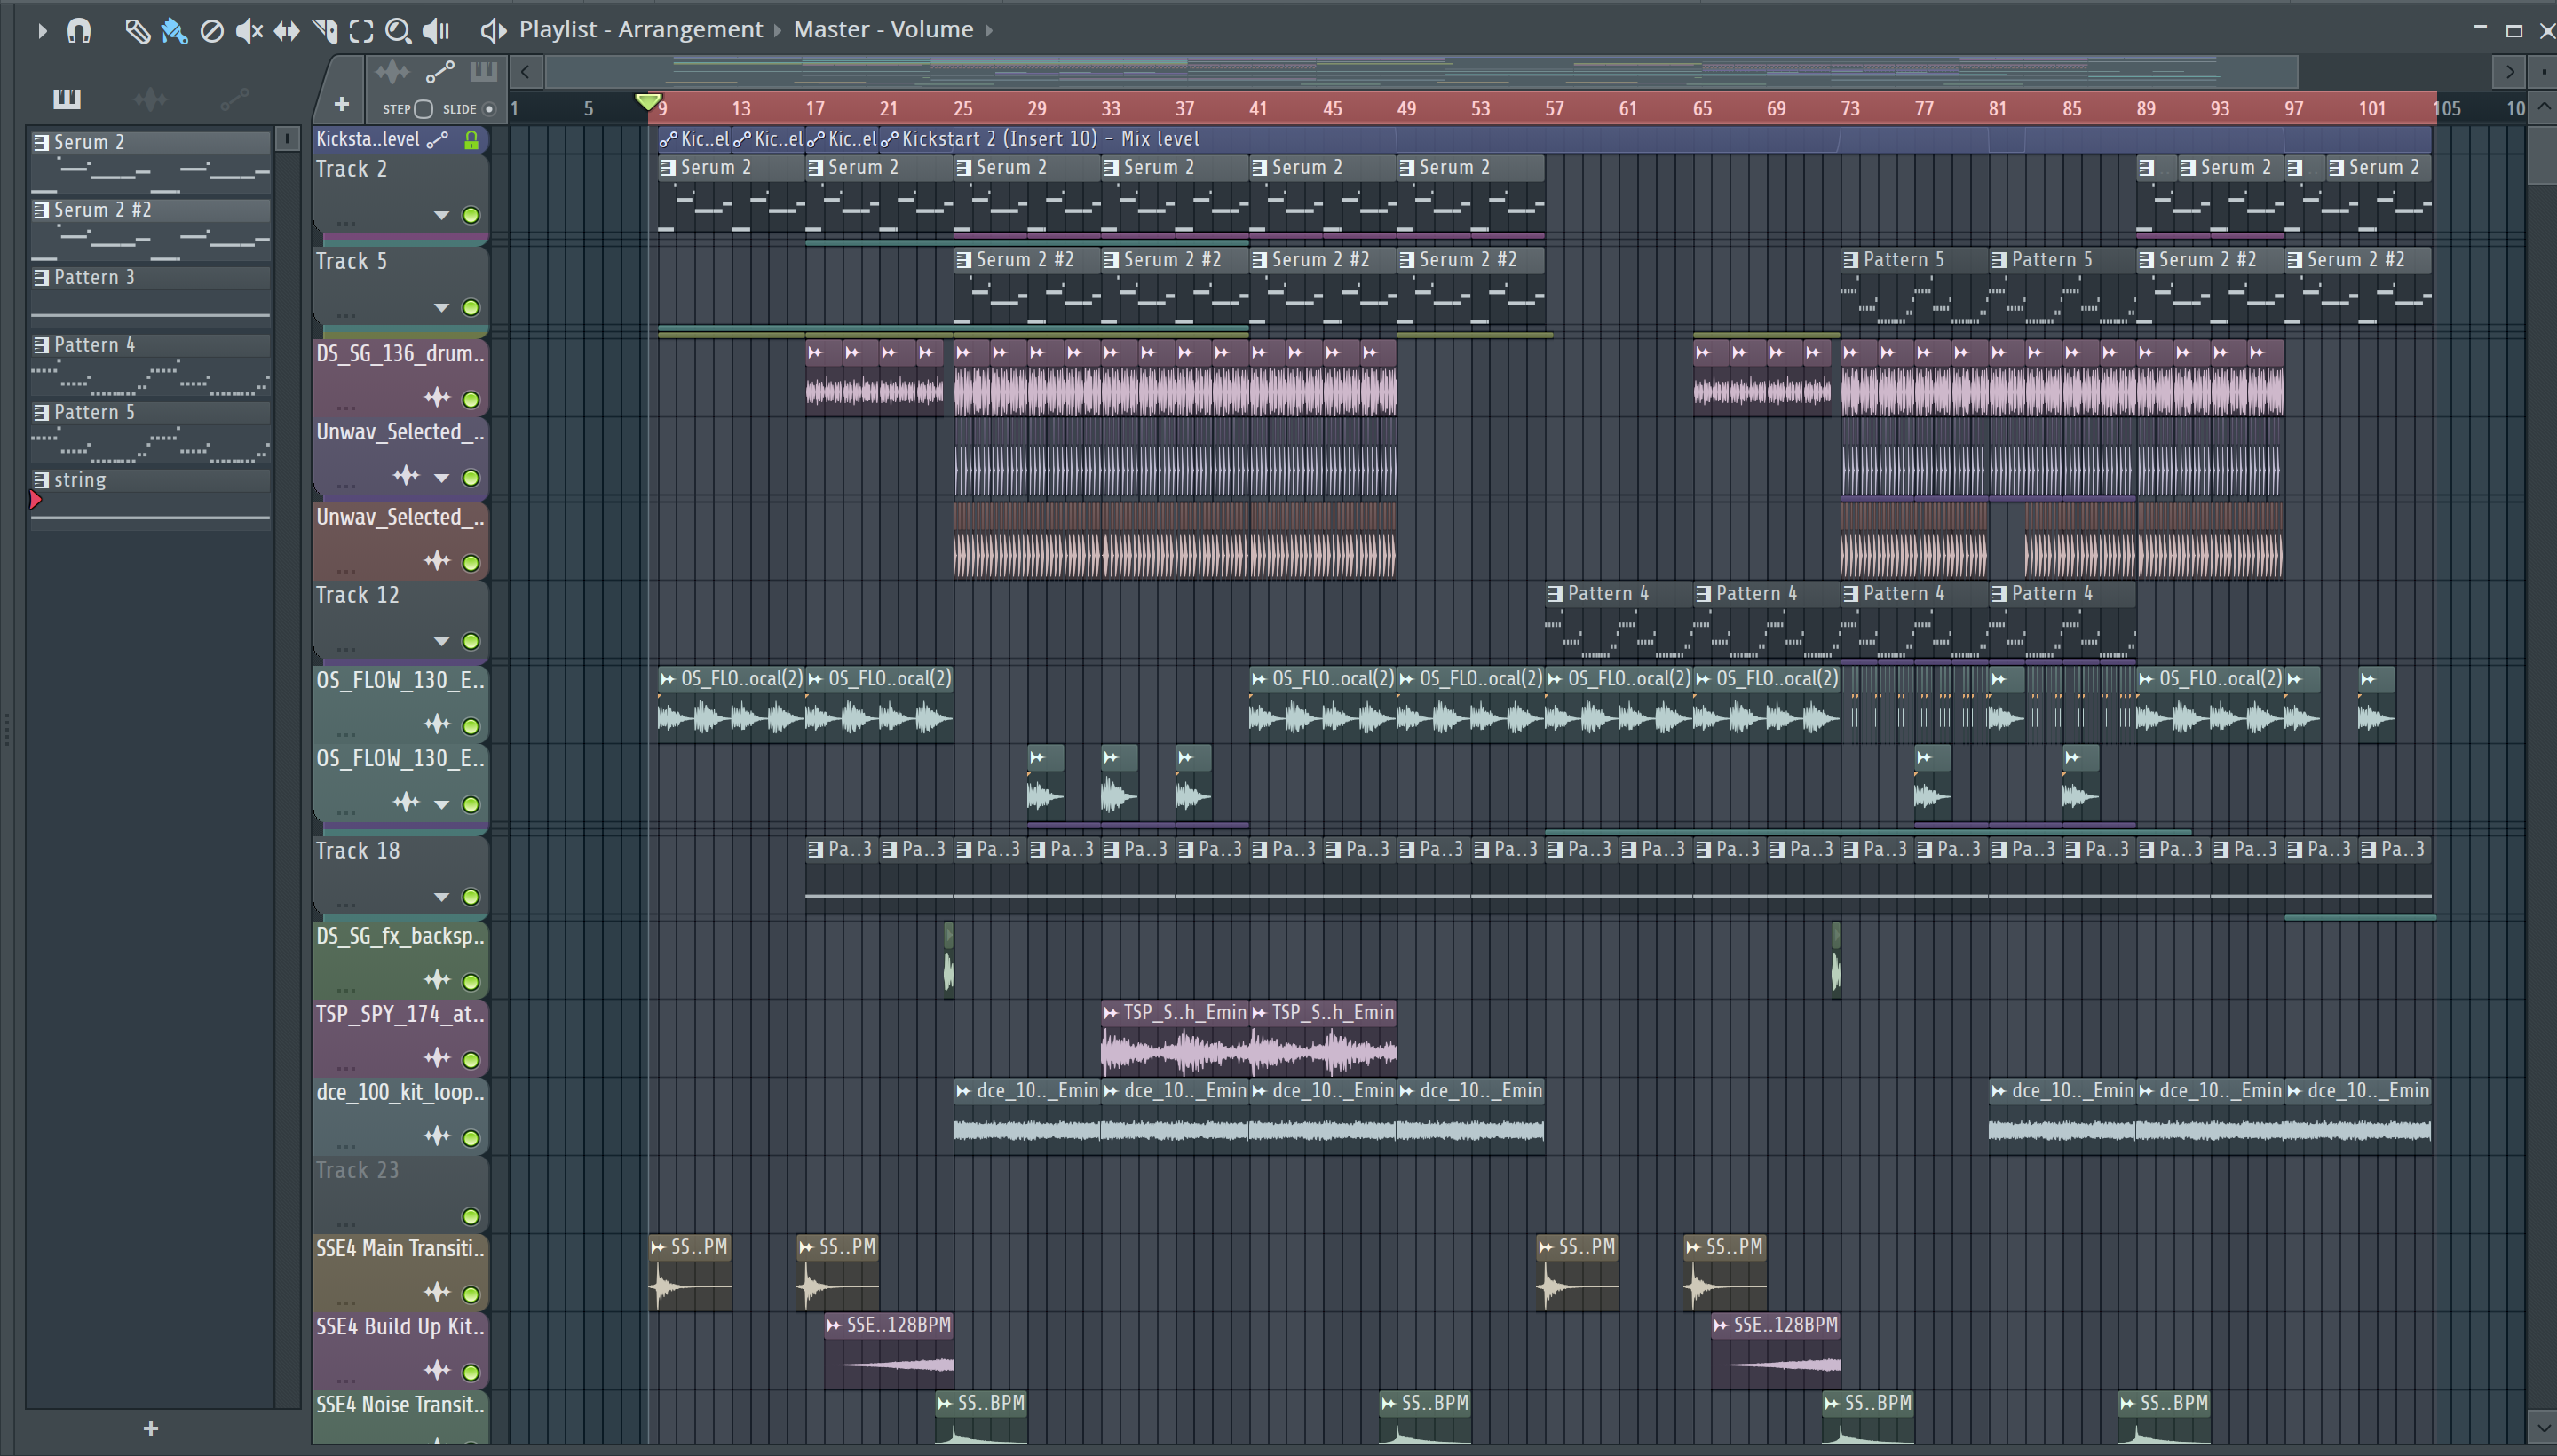
Task: Select the Draw pencil tool
Action: [137, 31]
